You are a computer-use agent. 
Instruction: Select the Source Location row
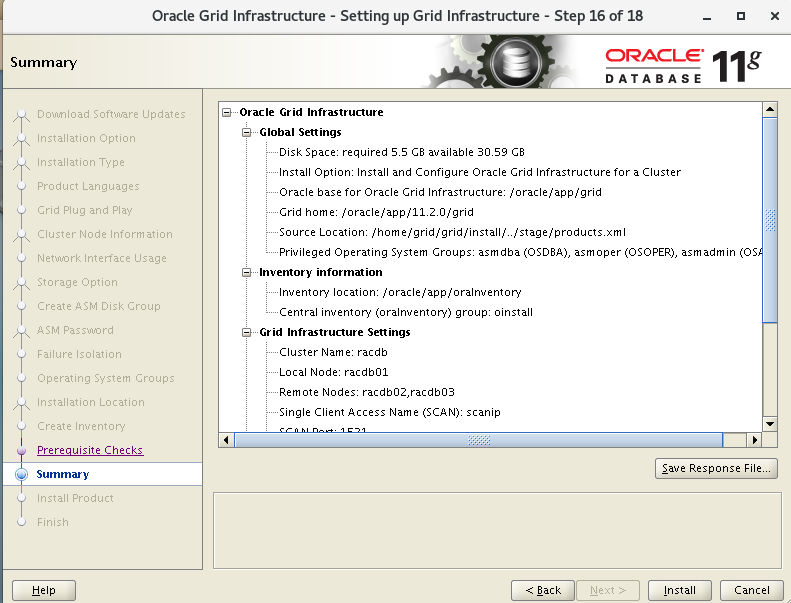tap(452, 232)
